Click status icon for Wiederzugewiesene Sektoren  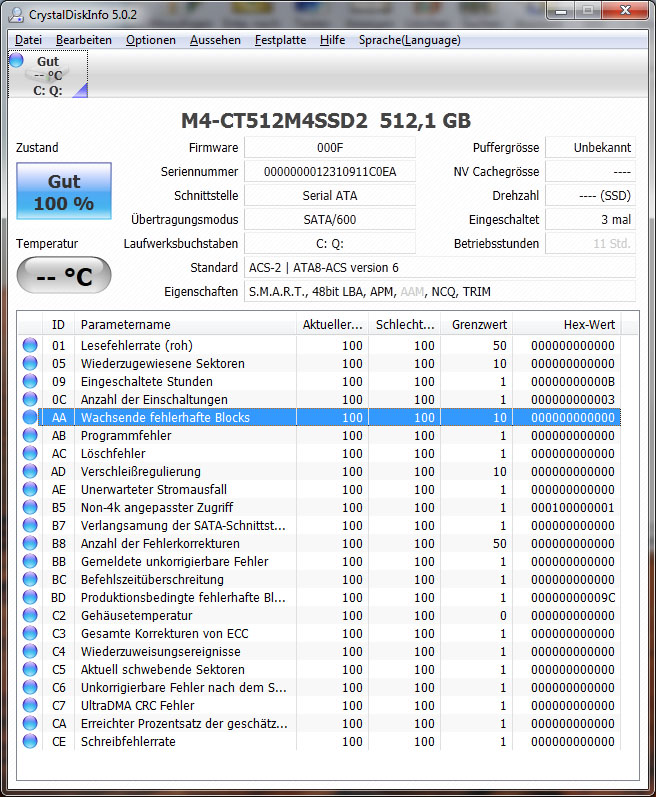click(x=30, y=363)
